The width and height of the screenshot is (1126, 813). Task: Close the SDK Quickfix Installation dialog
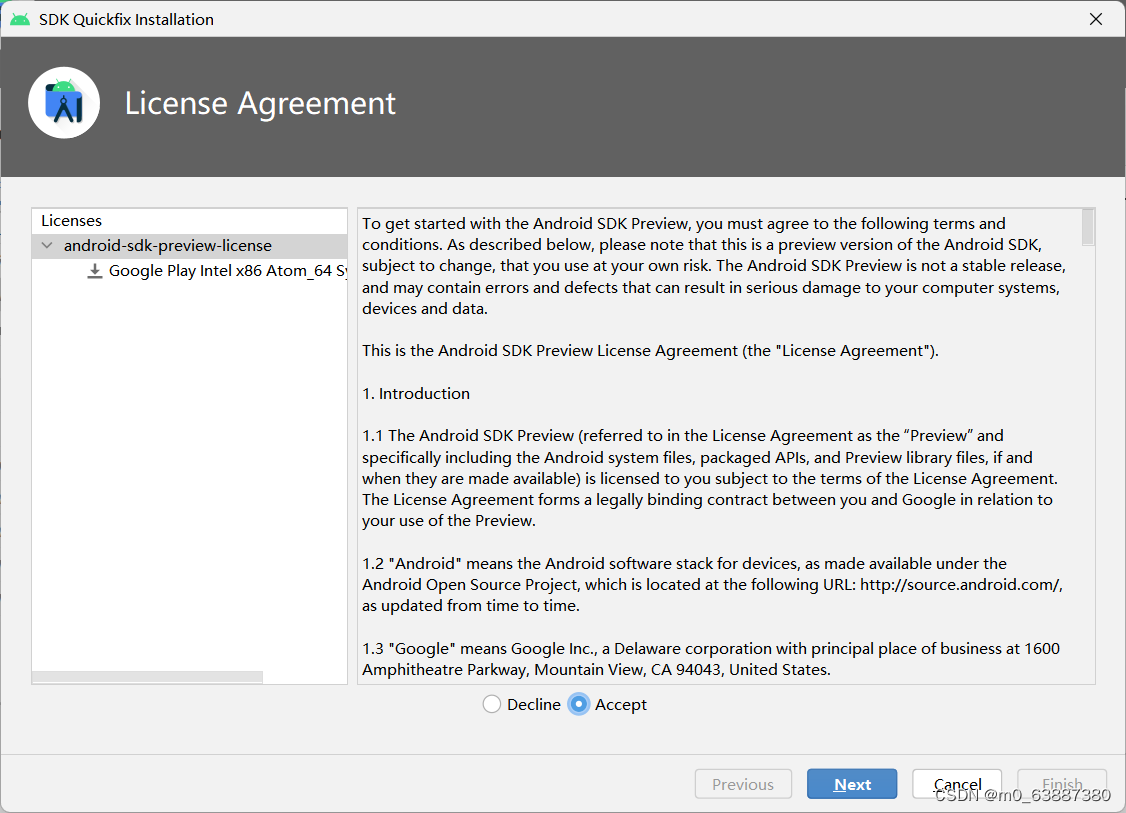pos(1096,19)
